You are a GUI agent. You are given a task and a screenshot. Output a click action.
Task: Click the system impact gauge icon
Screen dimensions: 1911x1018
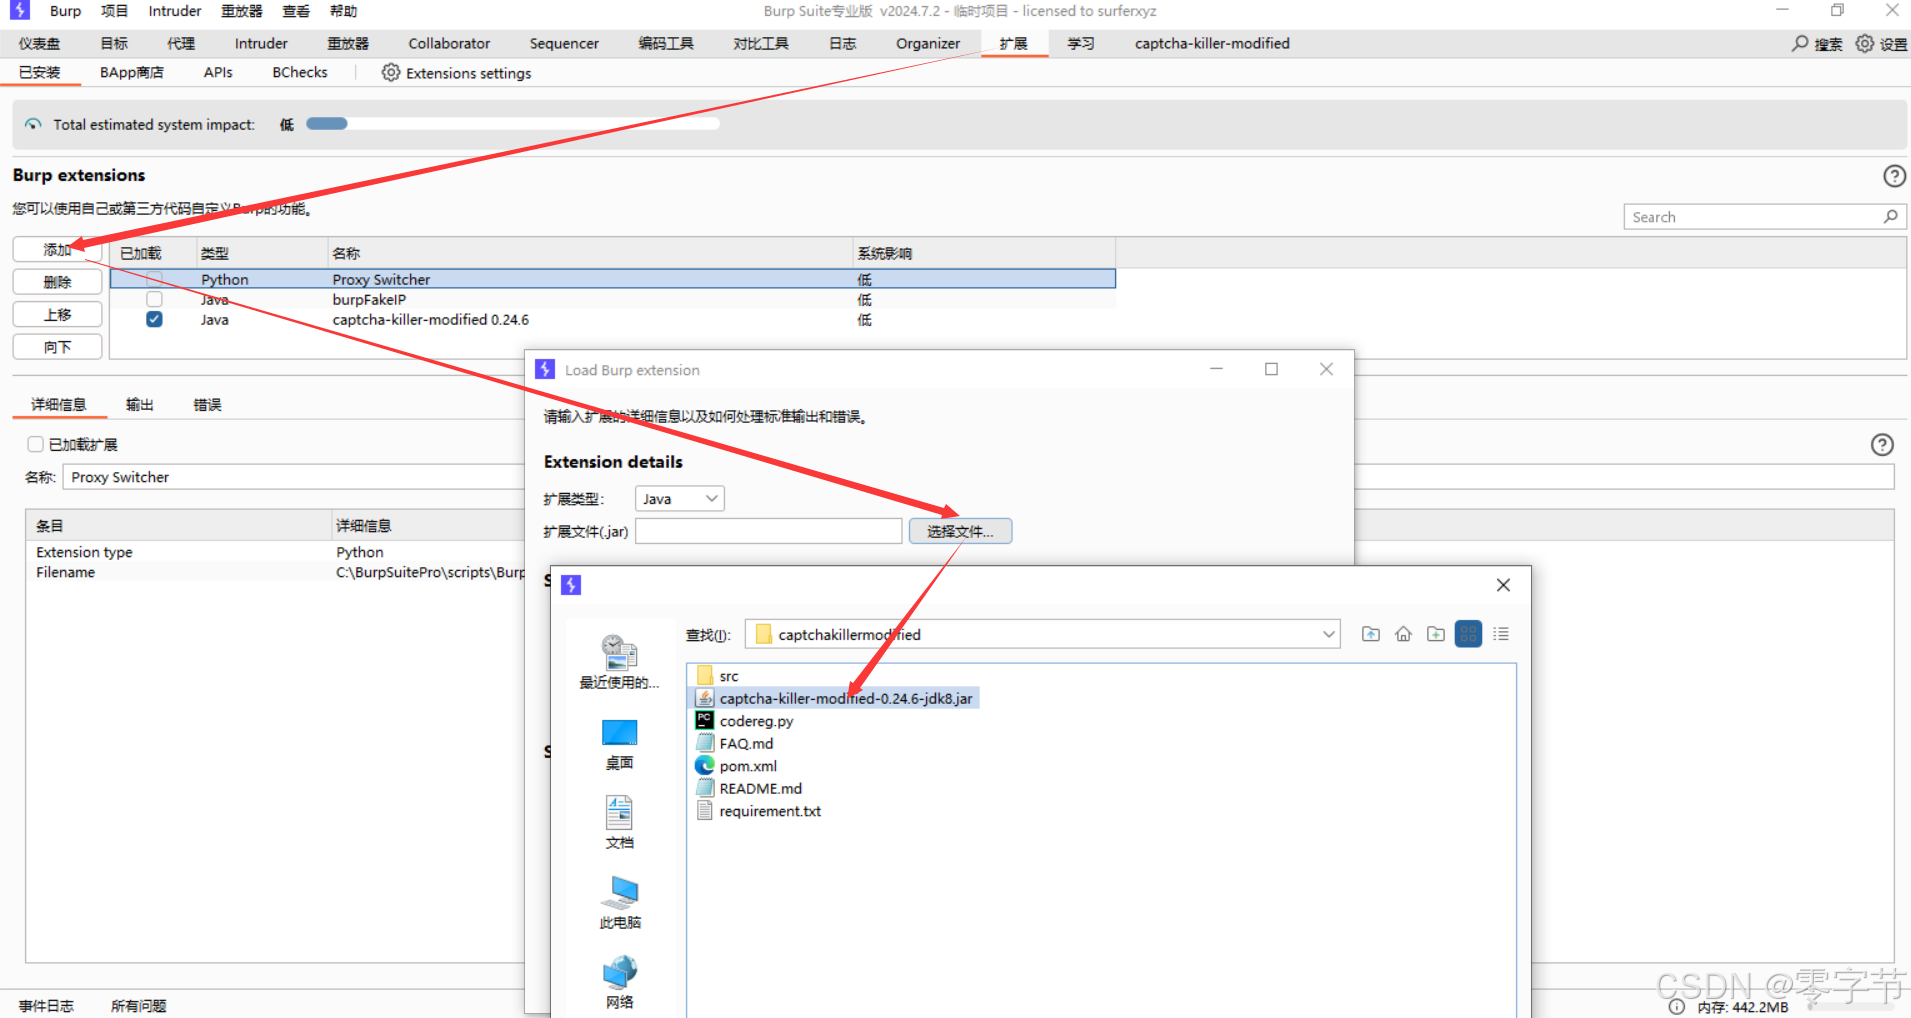point(33,125)
